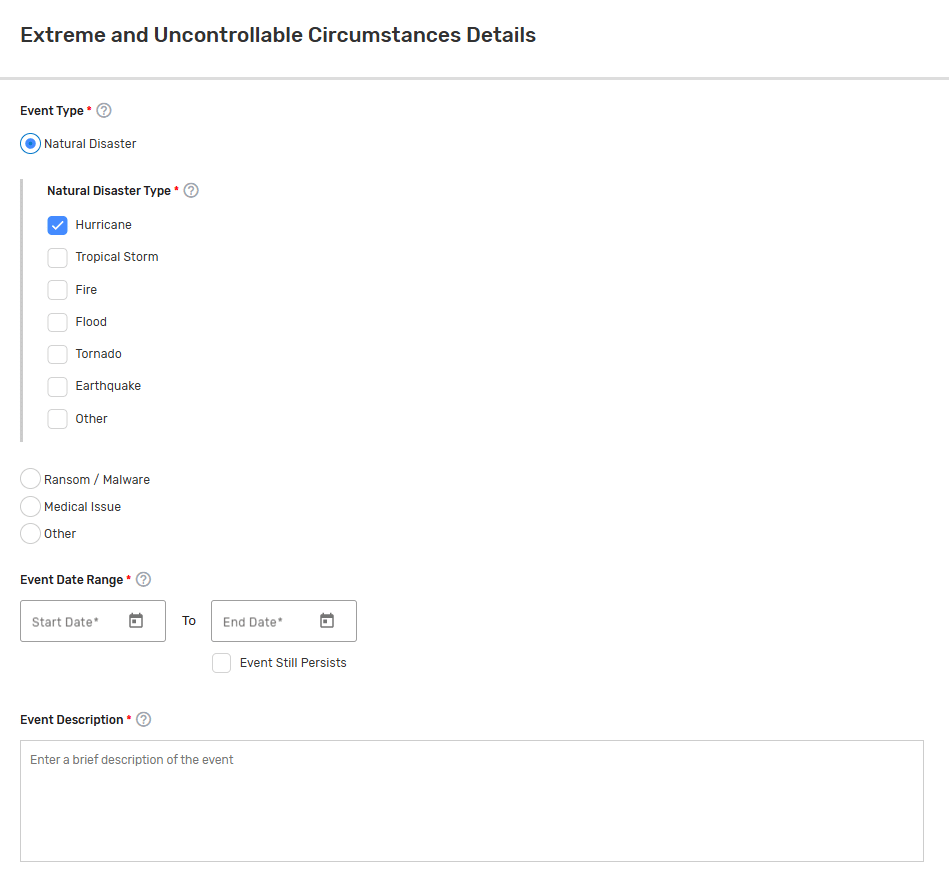Screen dimensions: 949x871
Task: Open the End Date calendar picker
Action: tap(327, 621)
